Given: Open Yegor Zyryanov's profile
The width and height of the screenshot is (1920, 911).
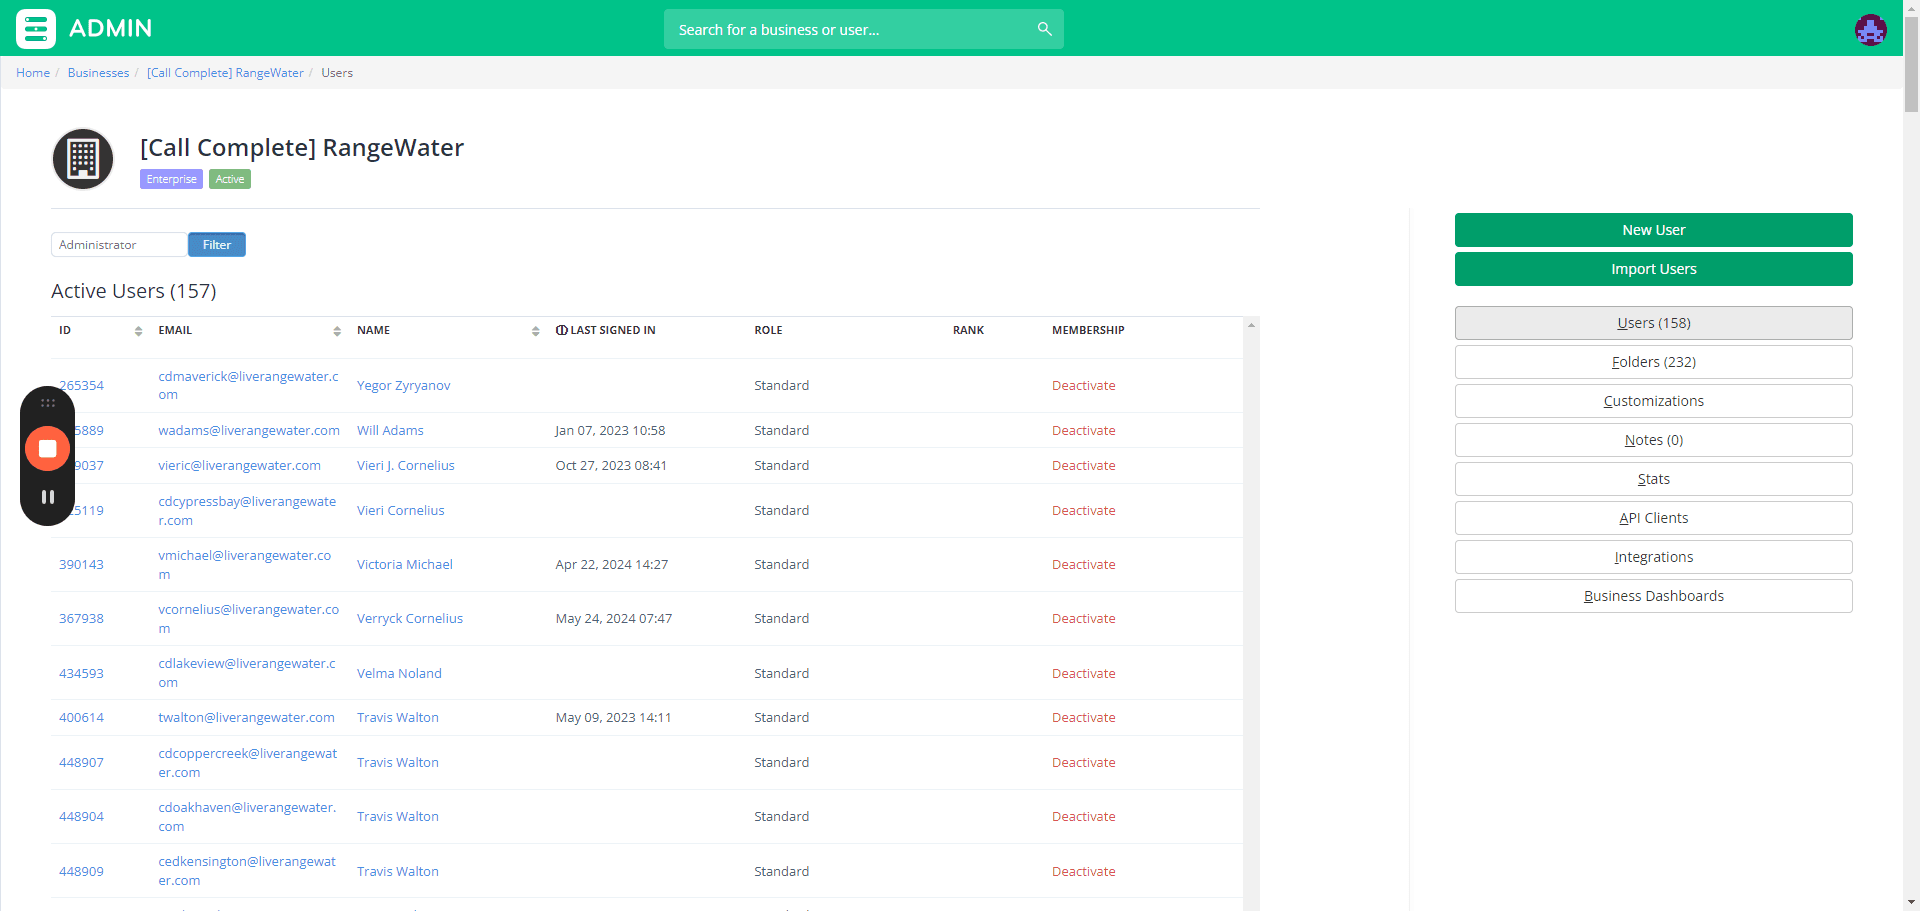Looking at the screenshot, I should coord(404,386).
